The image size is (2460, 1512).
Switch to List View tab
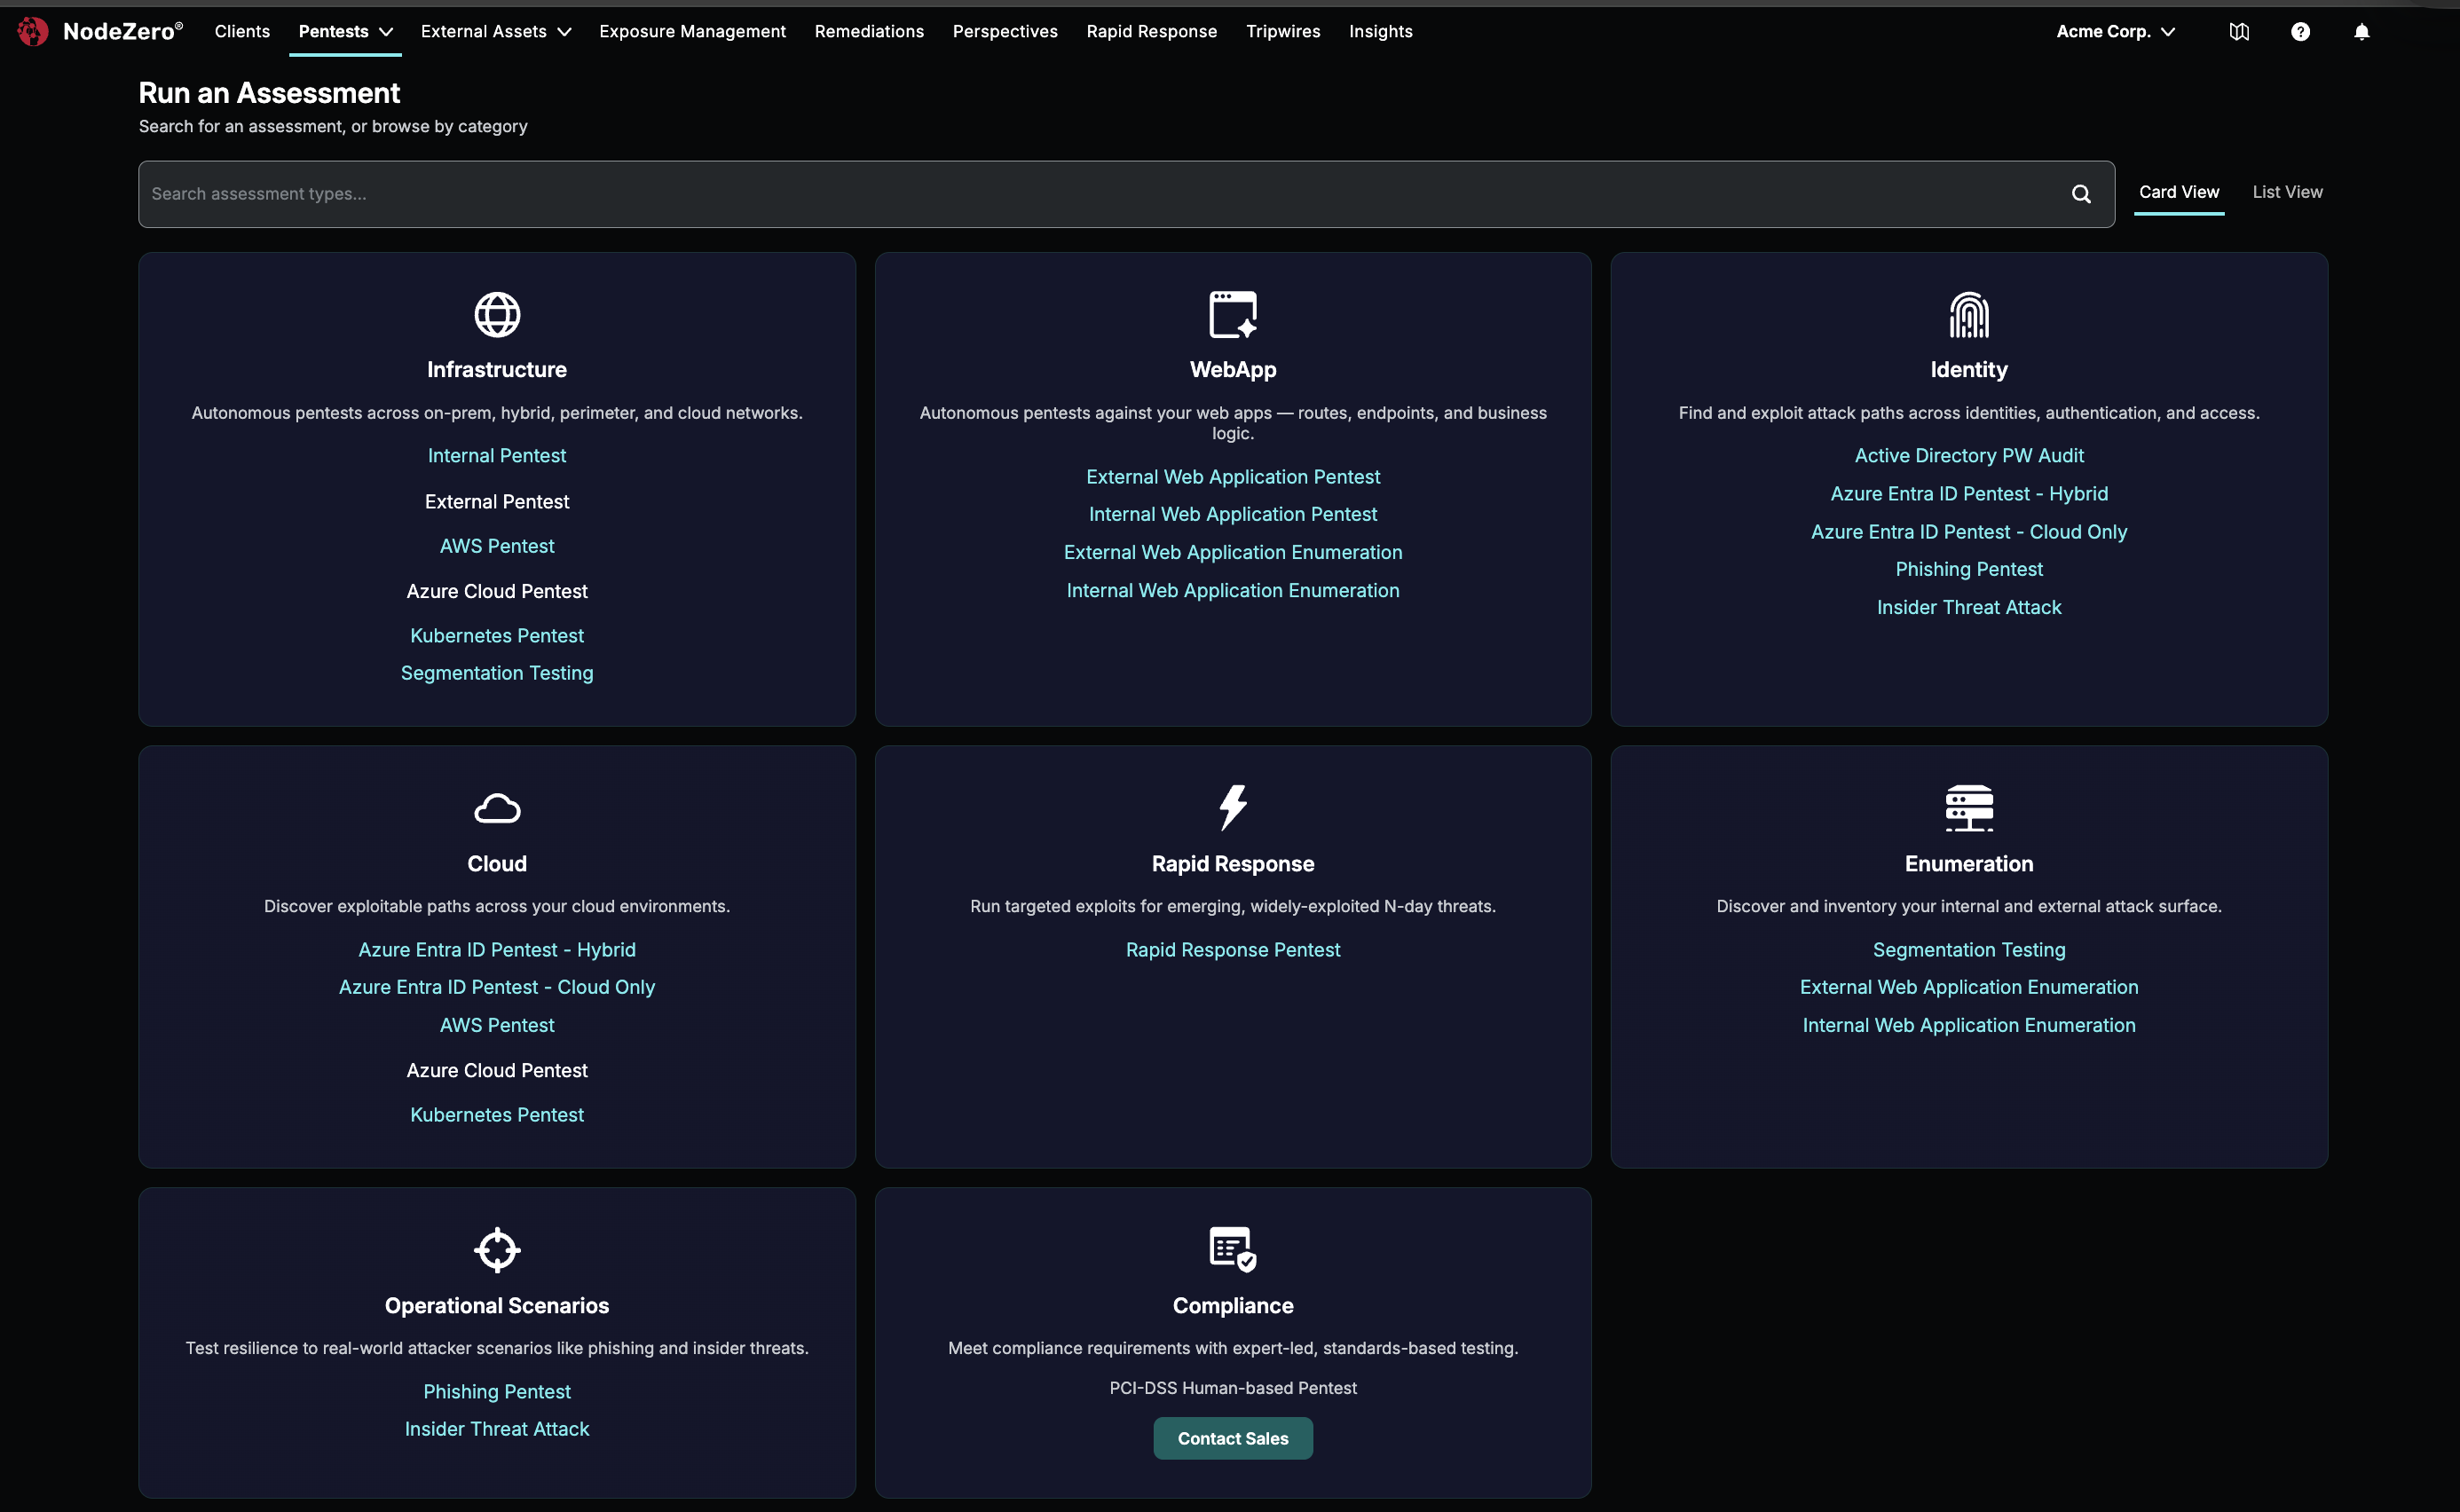tap(2287, 192)
